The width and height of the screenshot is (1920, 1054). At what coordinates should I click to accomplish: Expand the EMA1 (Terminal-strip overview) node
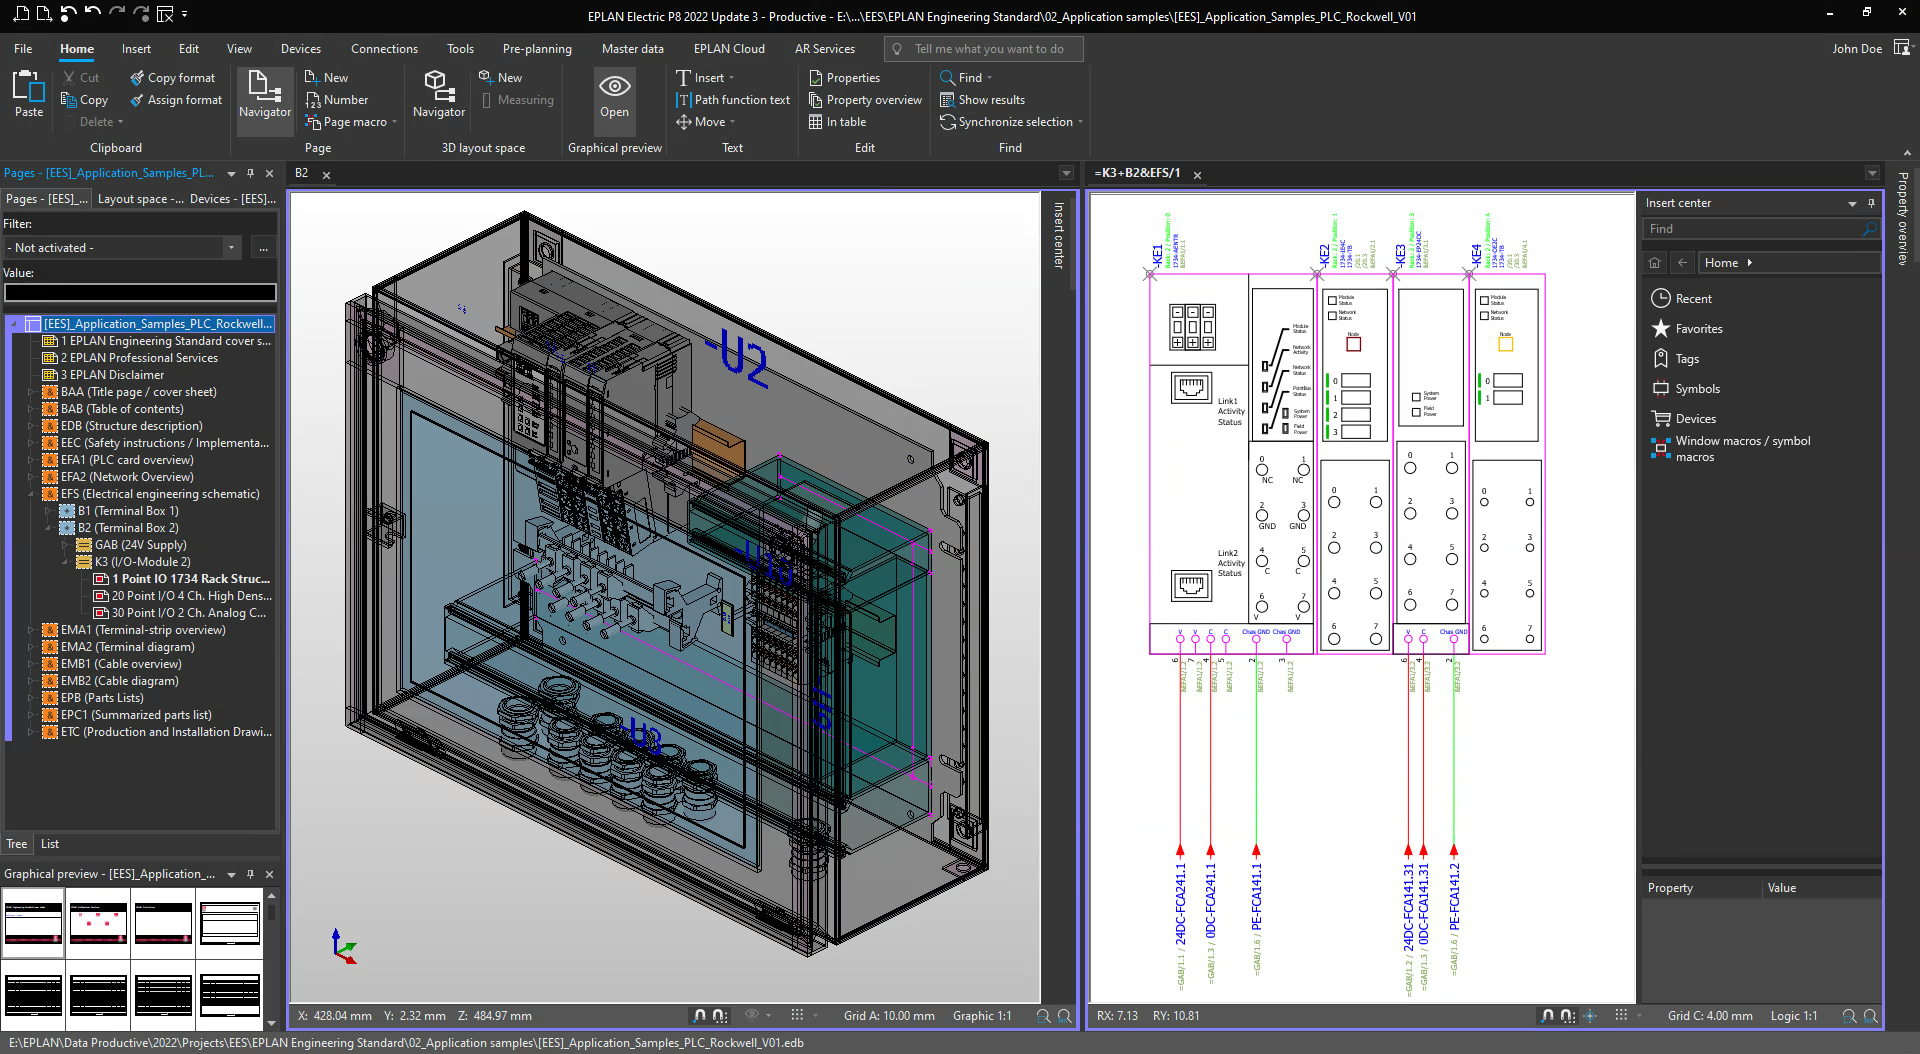point(31,630)
